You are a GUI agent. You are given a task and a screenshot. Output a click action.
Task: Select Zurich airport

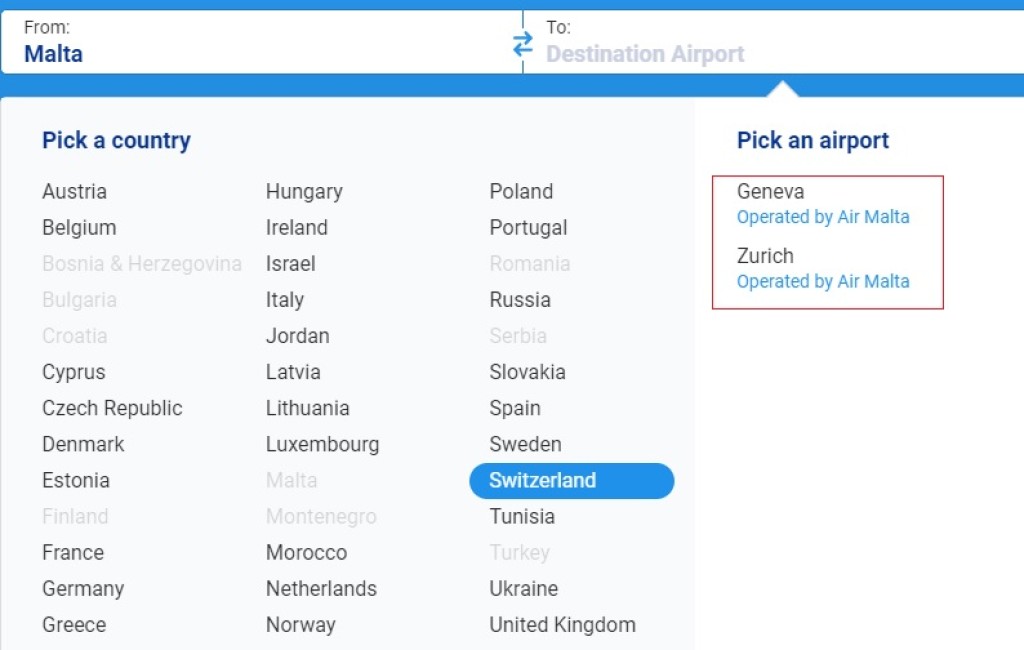(x=765, y=256)
